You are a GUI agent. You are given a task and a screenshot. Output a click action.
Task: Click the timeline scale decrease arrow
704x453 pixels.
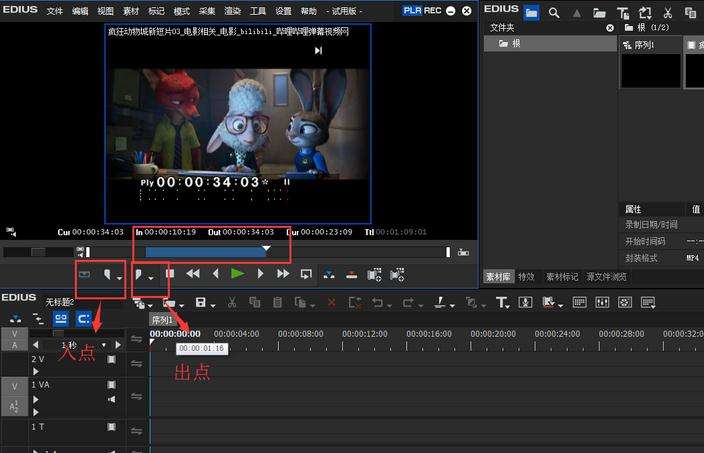coord(35,345)
